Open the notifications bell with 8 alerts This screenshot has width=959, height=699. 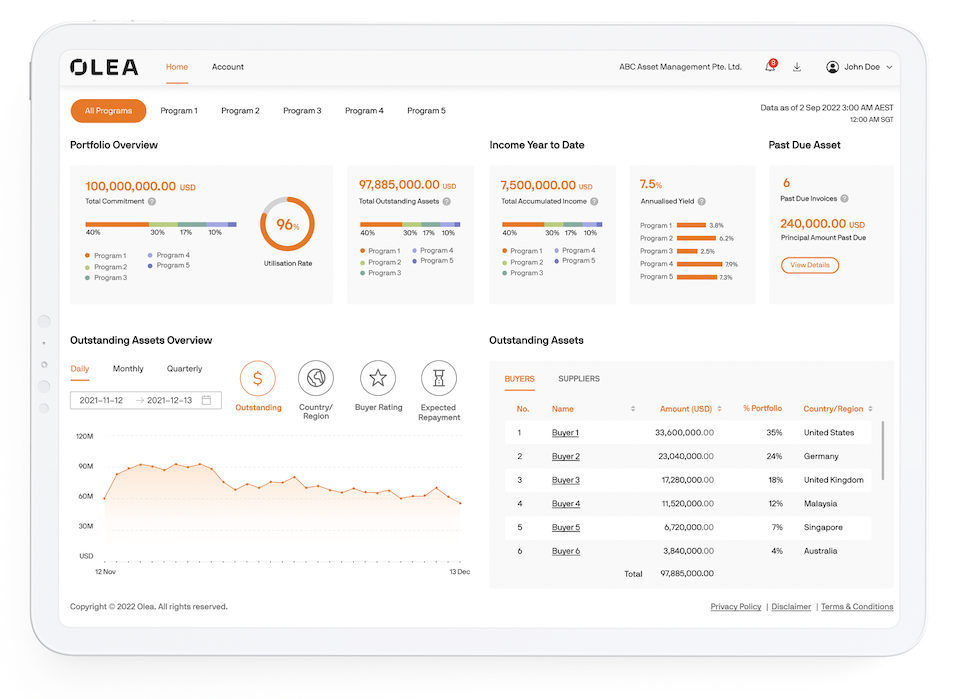point(770,66)
